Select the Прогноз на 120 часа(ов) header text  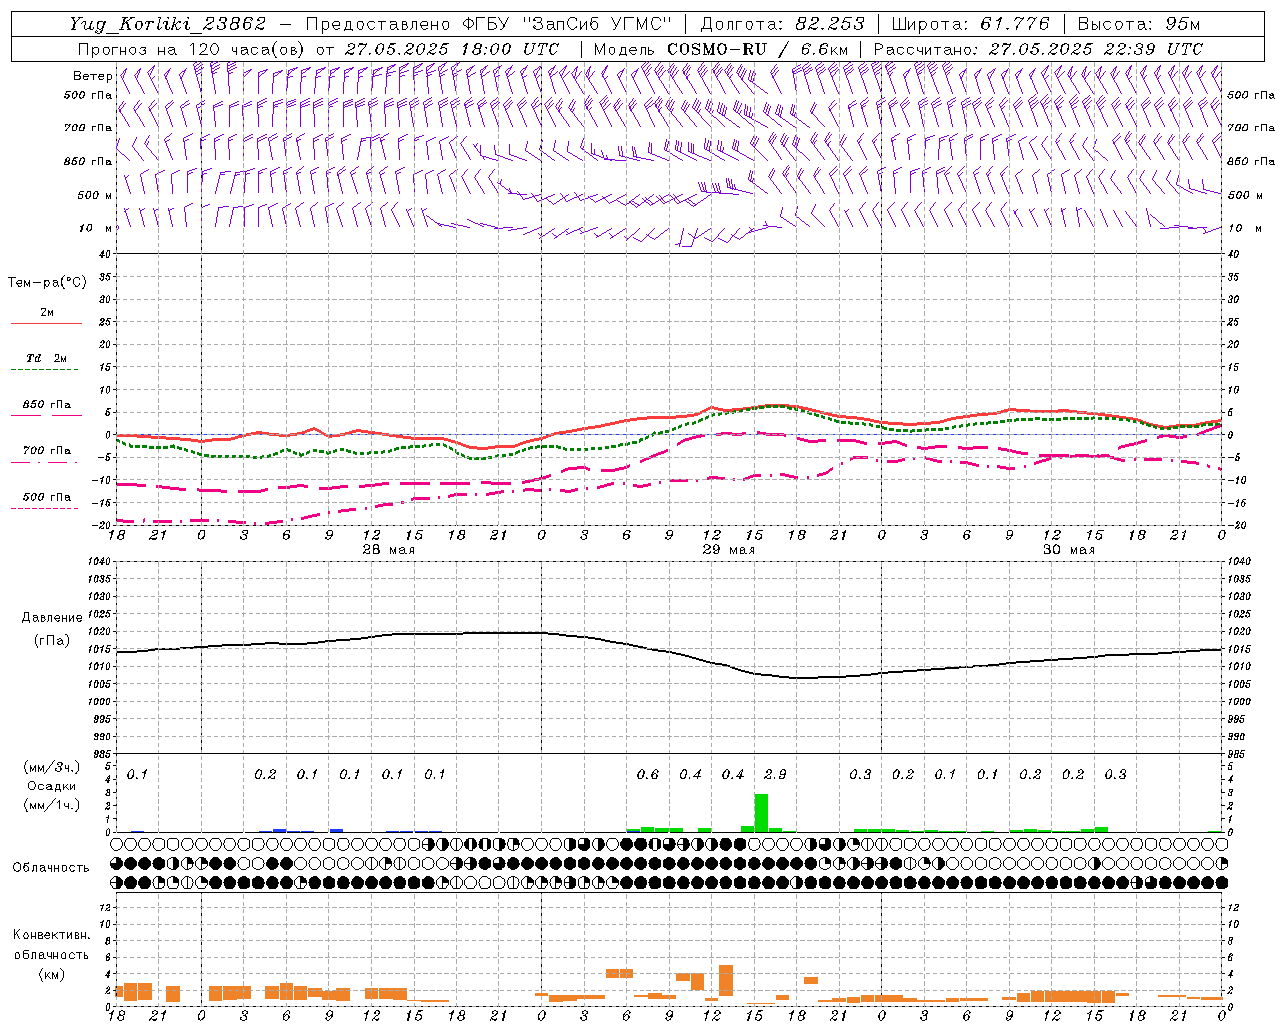point(192,49)
